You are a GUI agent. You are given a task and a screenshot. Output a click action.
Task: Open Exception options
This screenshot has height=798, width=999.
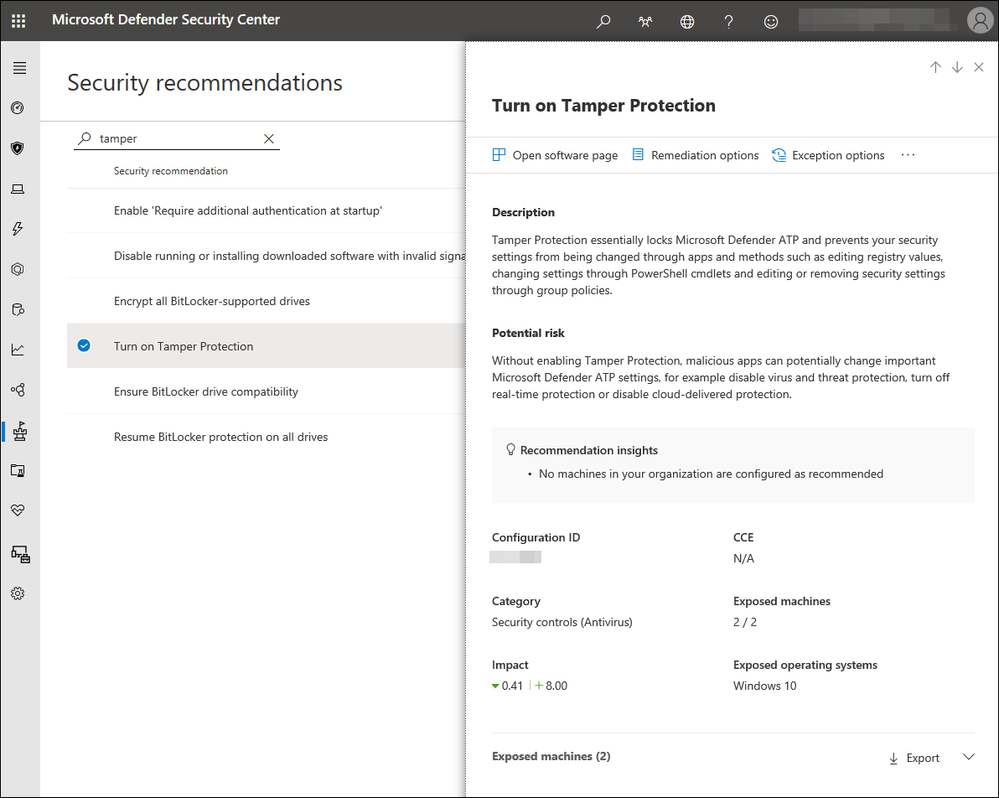click(828, 155)
